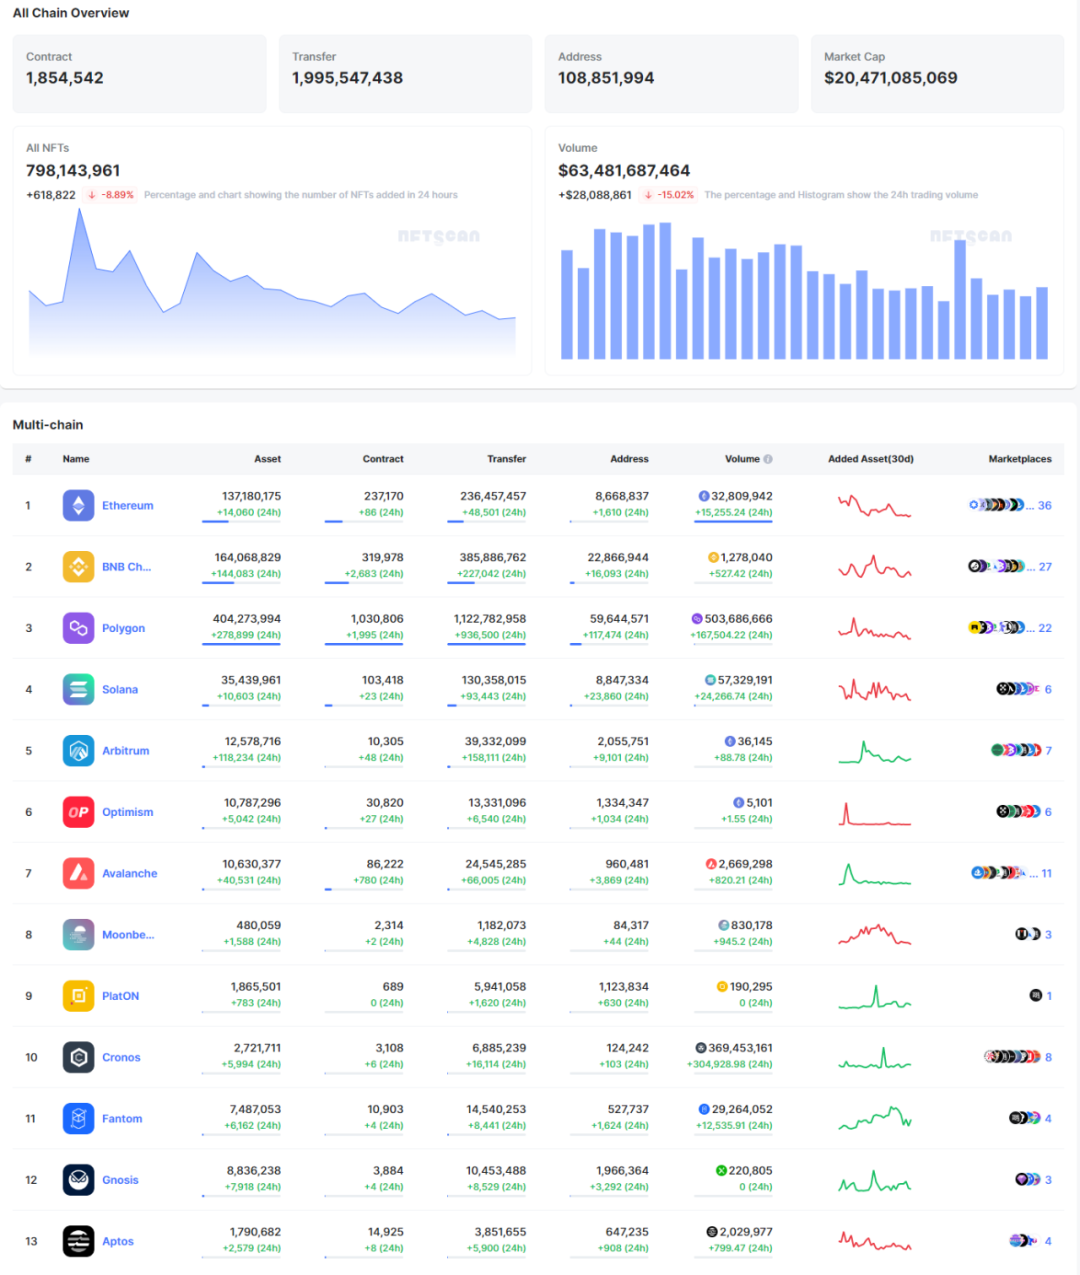This screenshot has height=1275, width=1080.
Task: Click the Cronos marketplace icons cluster
Action: [1013, 1057]
